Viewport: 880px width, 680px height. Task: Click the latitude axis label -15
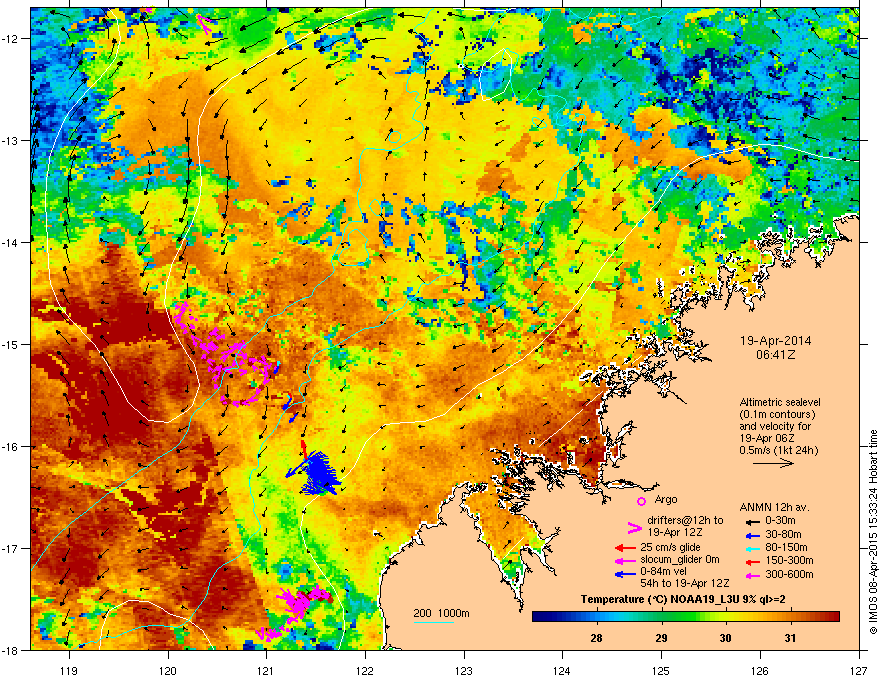pyautogui.click(x=11, y=344)
